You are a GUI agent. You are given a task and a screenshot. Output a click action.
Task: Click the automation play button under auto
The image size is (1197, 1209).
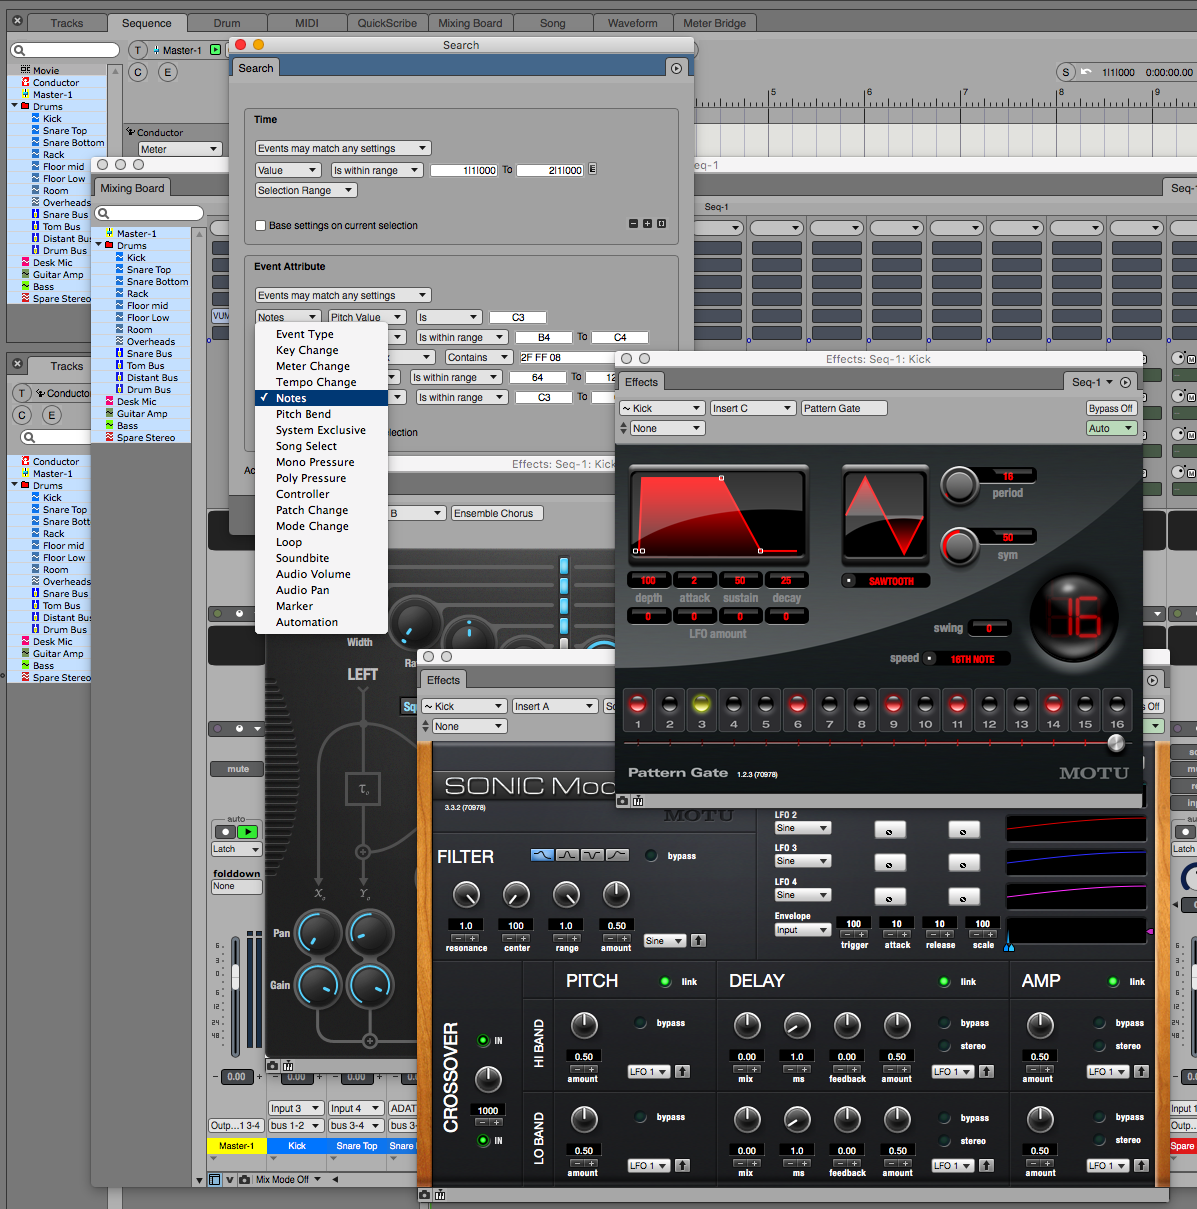(x=247, y=831)
